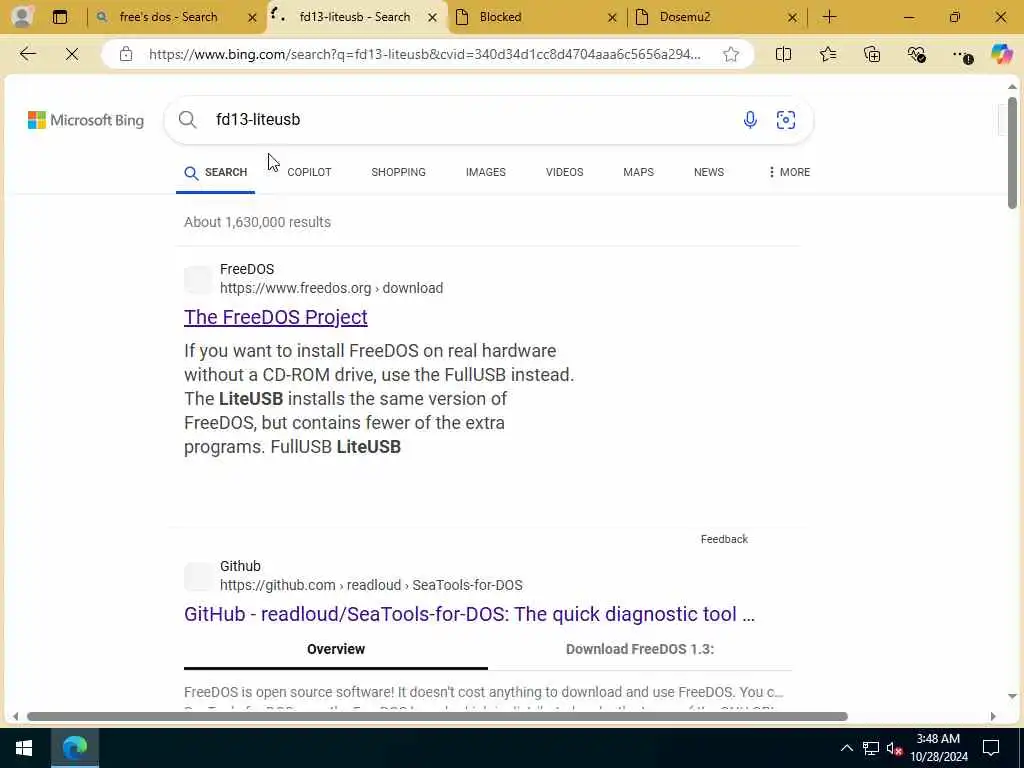This screenshot has width=1024, height=768.
Task: Click the scroll left arrow
Action: pyautogui.click(x=16, y=716)
